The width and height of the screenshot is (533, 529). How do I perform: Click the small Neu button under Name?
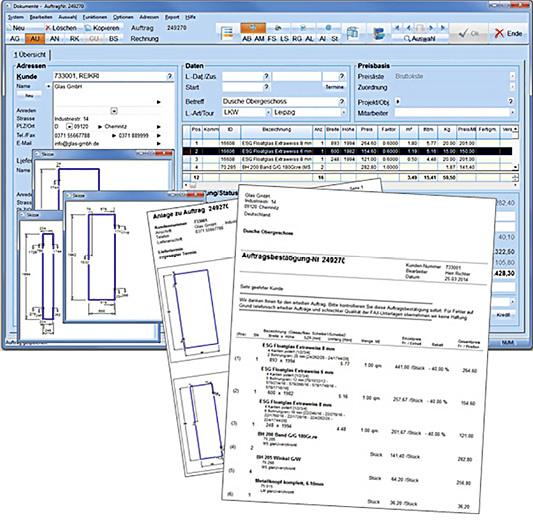29,96
